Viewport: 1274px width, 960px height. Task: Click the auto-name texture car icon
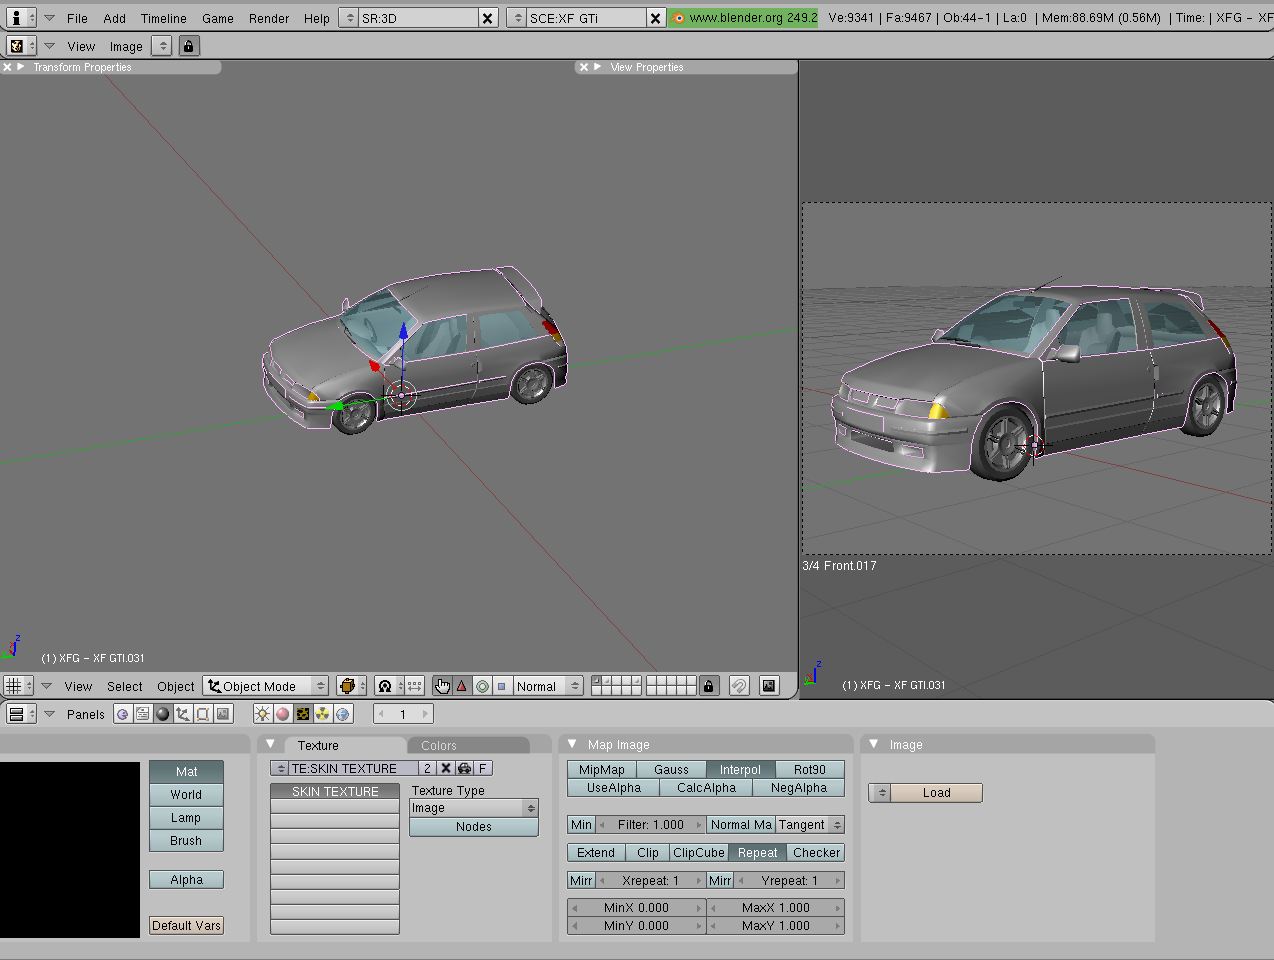[x=464, y=768]
